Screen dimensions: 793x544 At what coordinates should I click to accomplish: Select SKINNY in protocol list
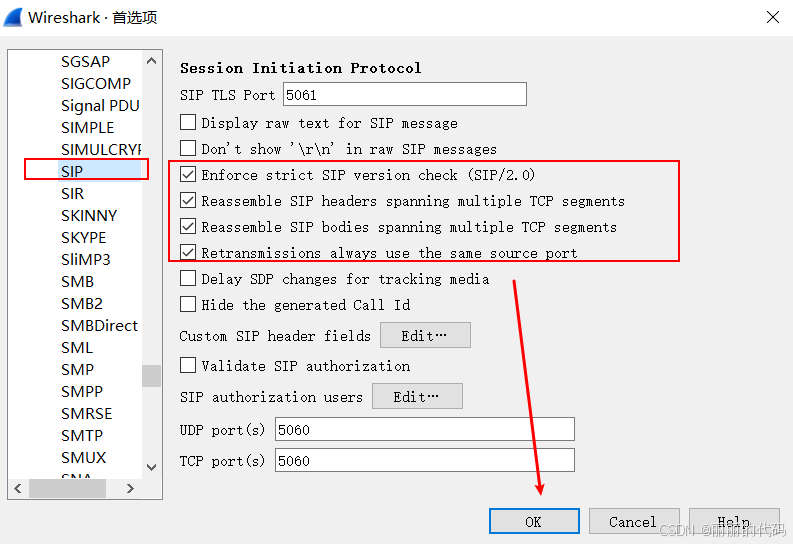click(89, 215)
